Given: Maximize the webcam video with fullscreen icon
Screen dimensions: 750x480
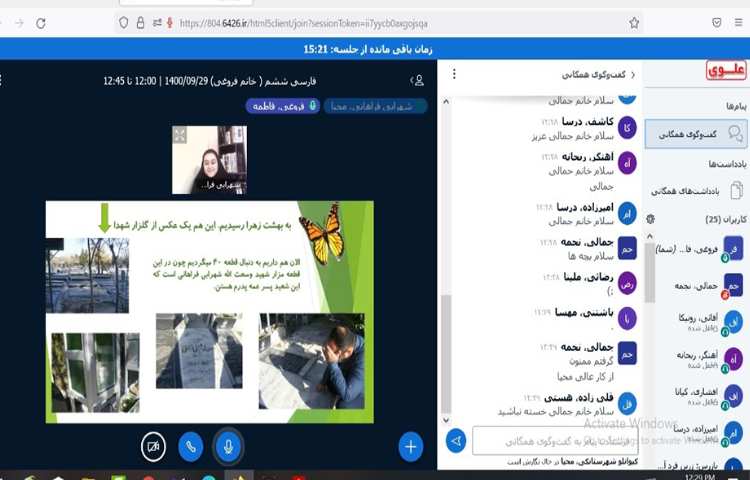Looking at the screenshot, I should (180, 135).
